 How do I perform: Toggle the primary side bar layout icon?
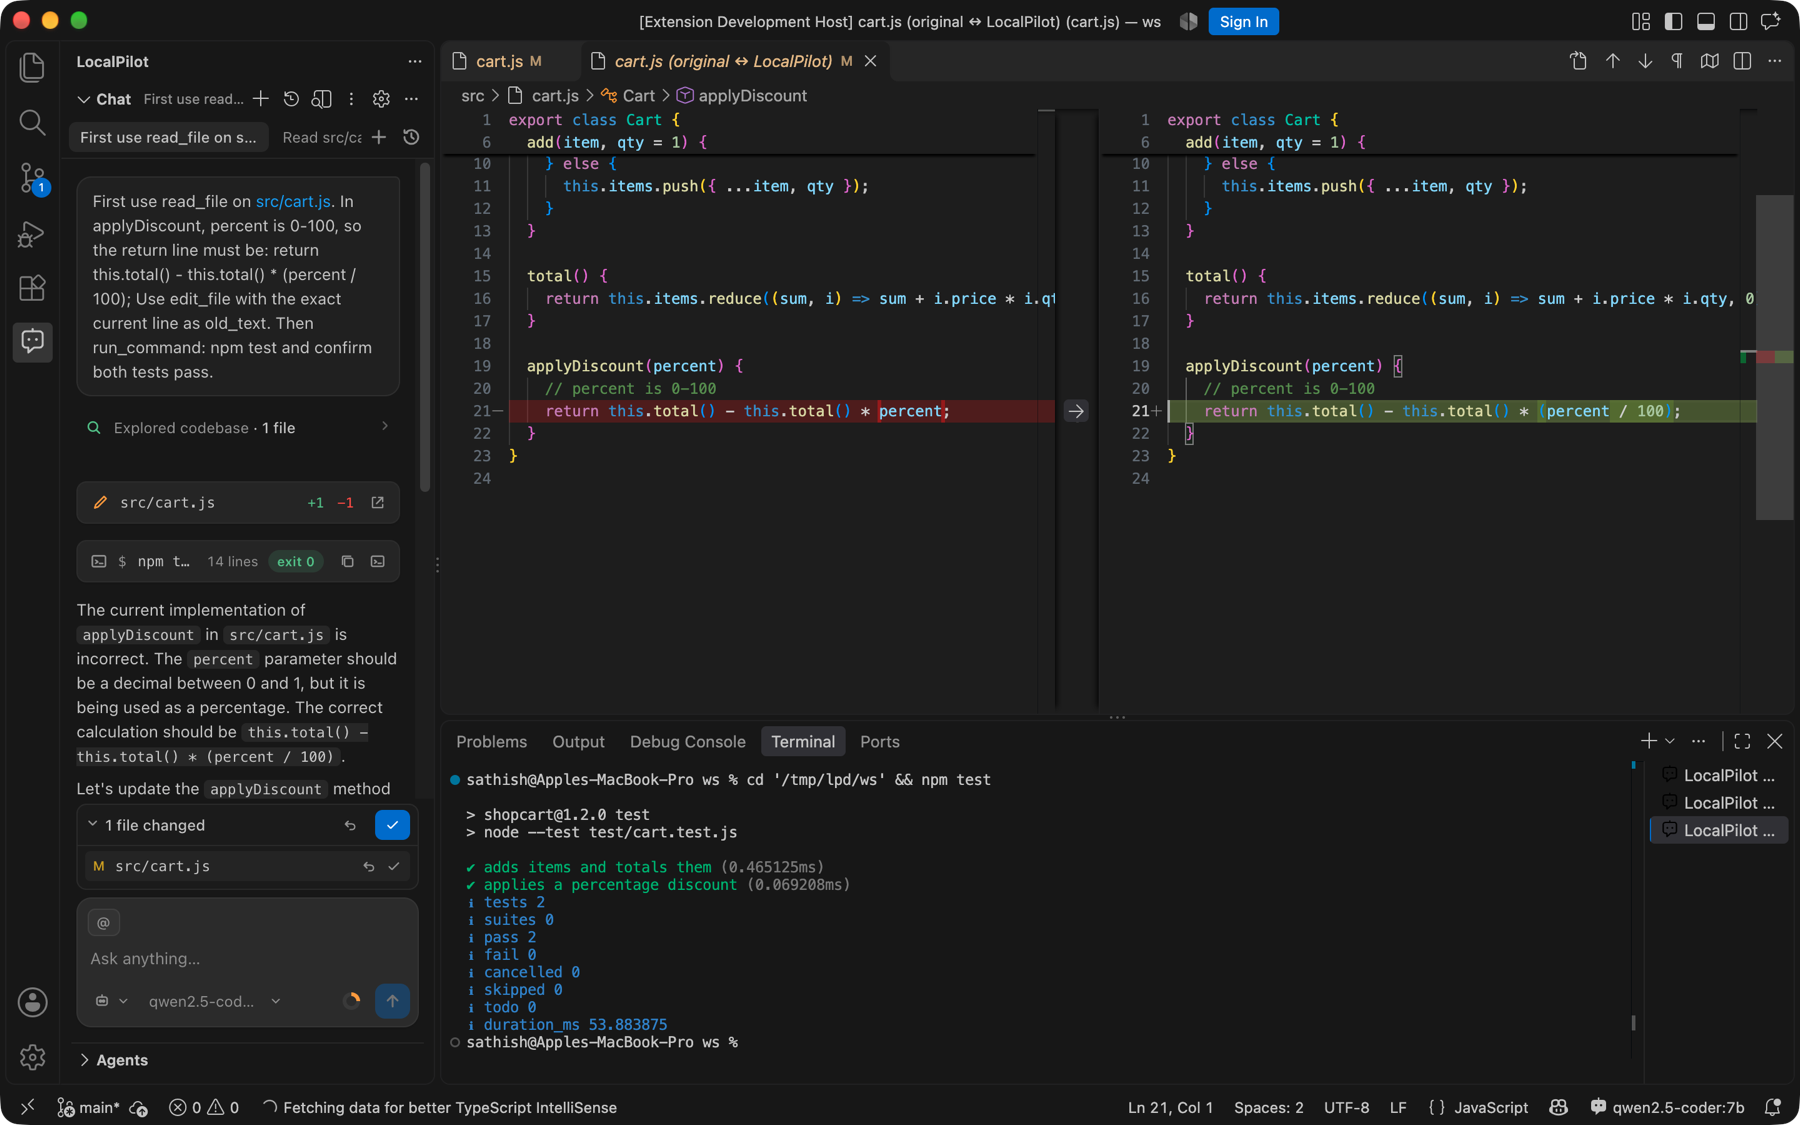(1673, 21)
